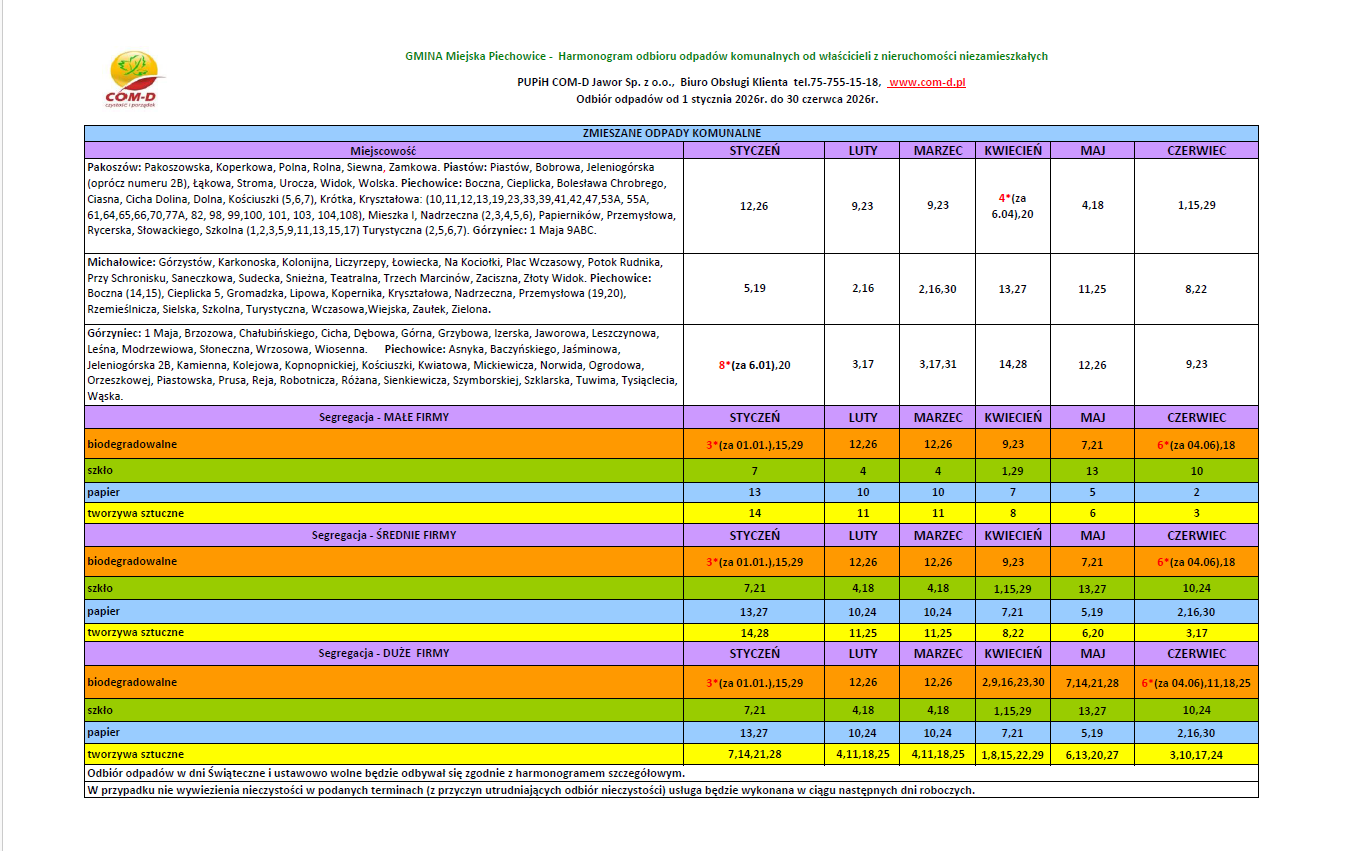Click the red 4*(za 6.04),20 April cell
The height and width of the screenshot is (851, 1352).
click(x=1012, y=205)
